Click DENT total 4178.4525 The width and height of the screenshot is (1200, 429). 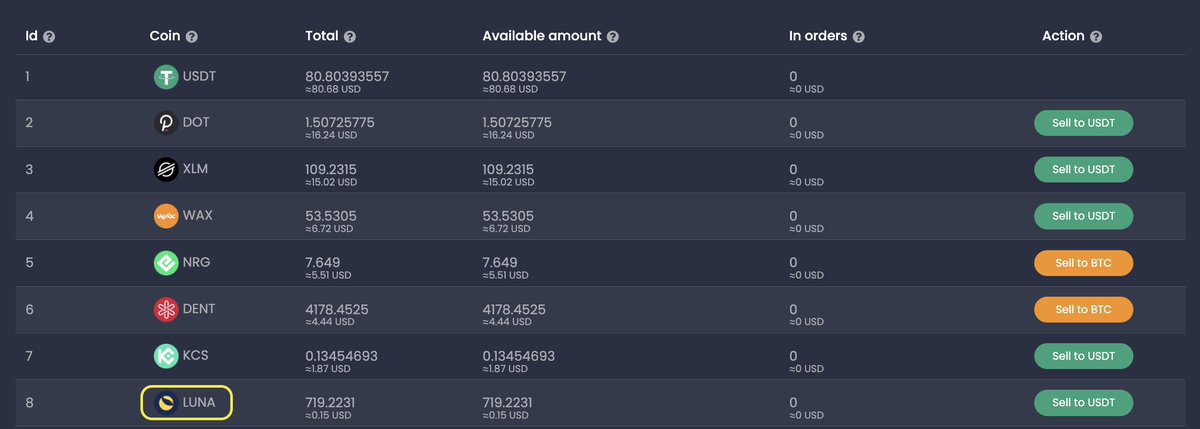(x=337, y=309)
